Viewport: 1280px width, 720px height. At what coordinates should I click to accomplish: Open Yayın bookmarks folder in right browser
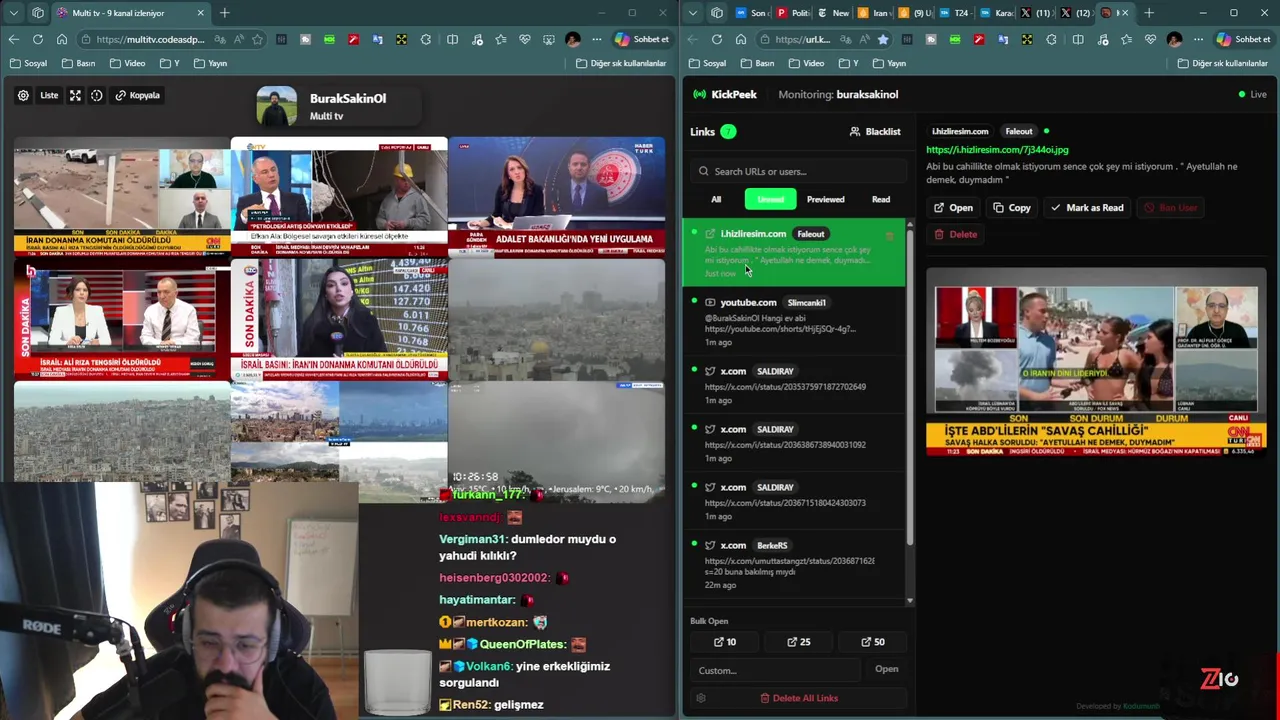click(889, 63)
